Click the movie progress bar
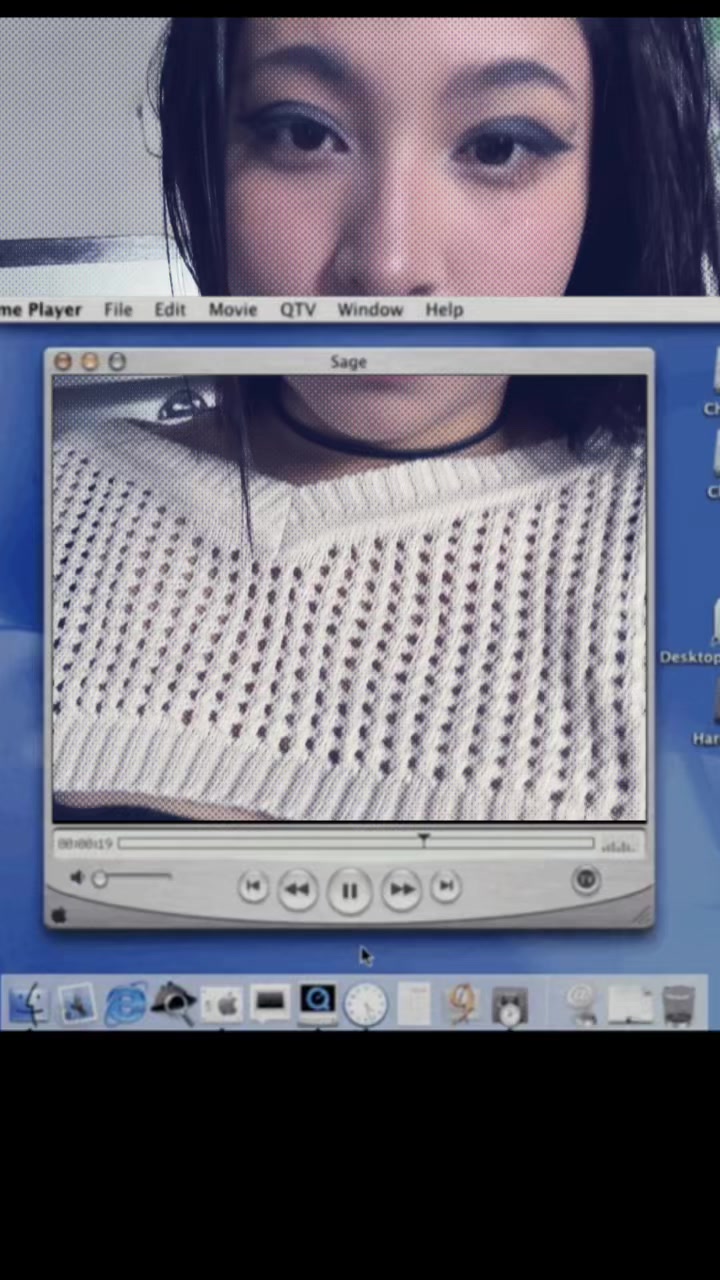 pos(356,845)
